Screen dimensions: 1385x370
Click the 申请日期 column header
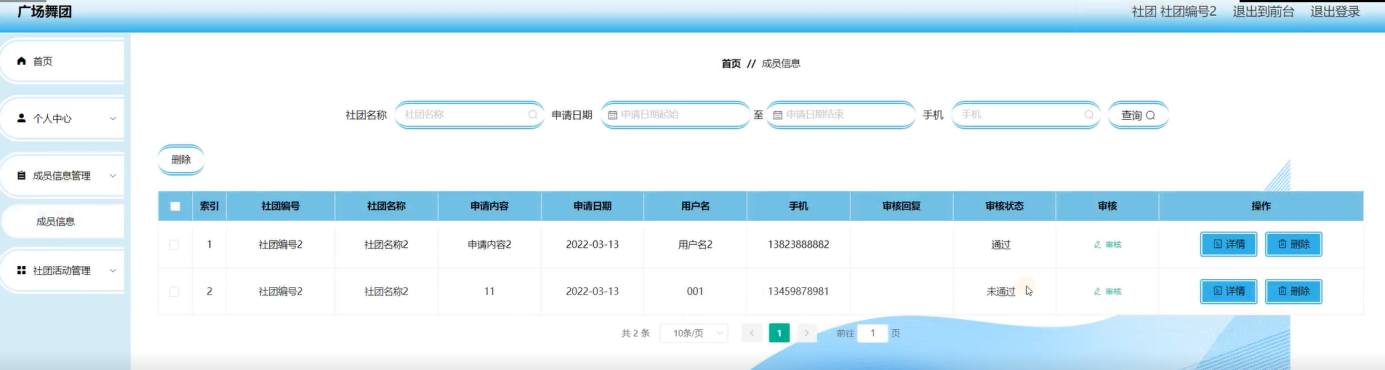pyautogui.click(x=592, y=207)
